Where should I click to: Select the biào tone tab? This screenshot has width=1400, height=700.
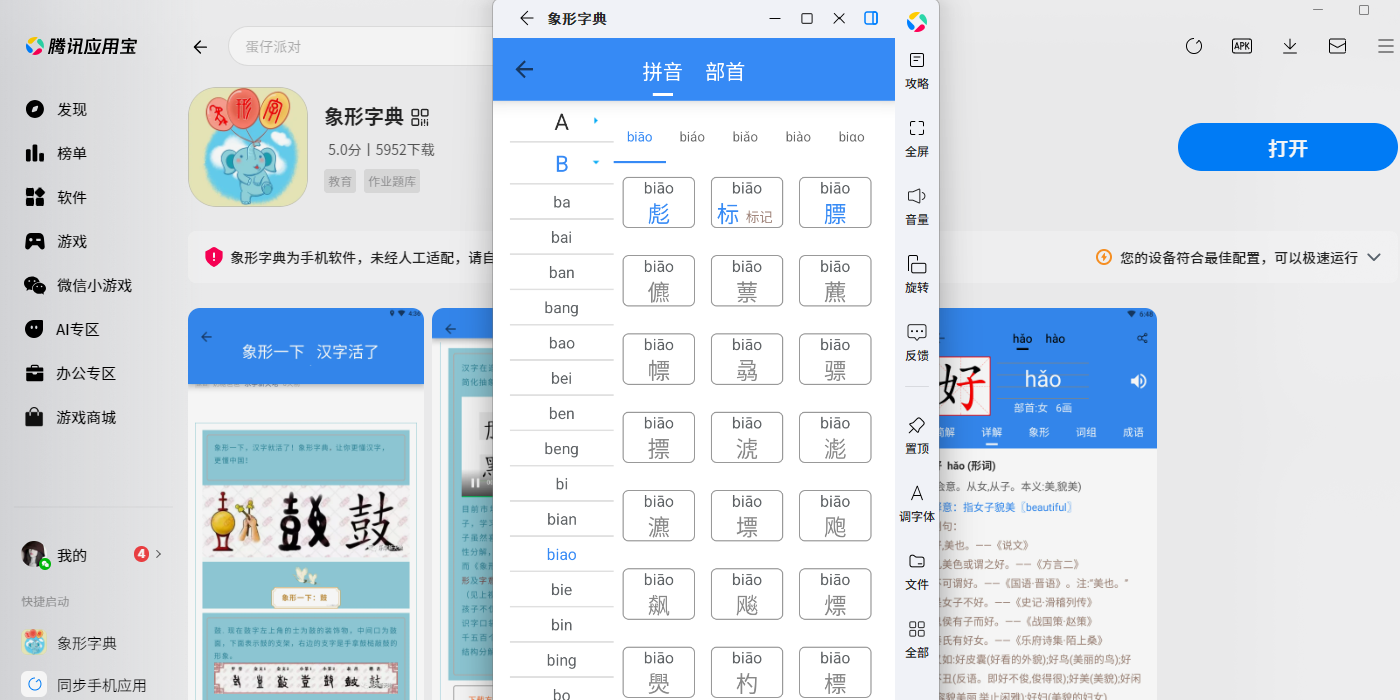(x=798, y=137)
